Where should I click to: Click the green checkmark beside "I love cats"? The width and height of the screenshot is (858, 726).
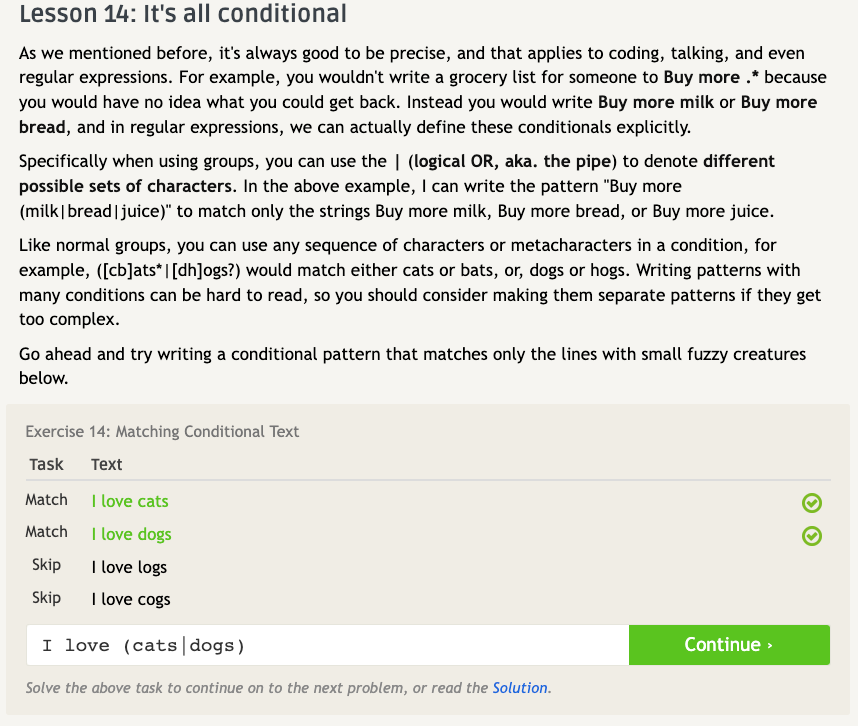click(x=812, y=503)
